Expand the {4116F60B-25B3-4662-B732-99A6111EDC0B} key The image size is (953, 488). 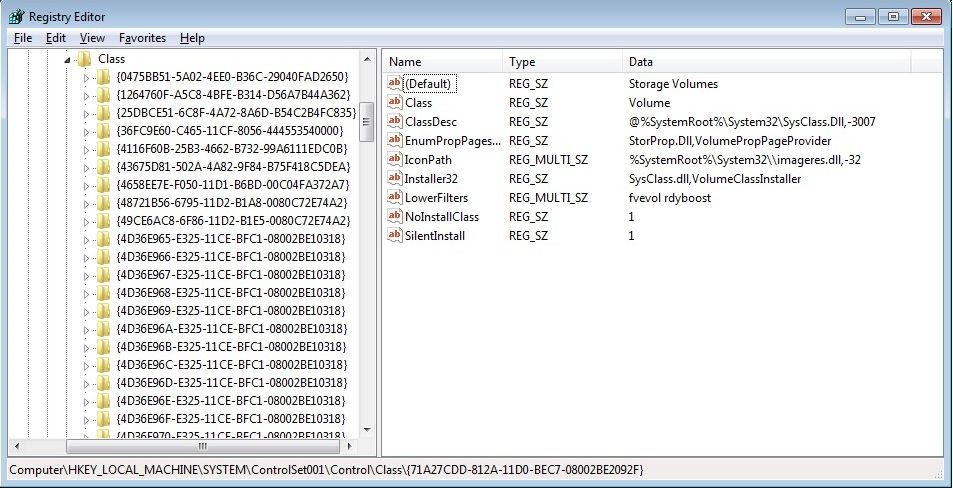click(x=86, y=149)
